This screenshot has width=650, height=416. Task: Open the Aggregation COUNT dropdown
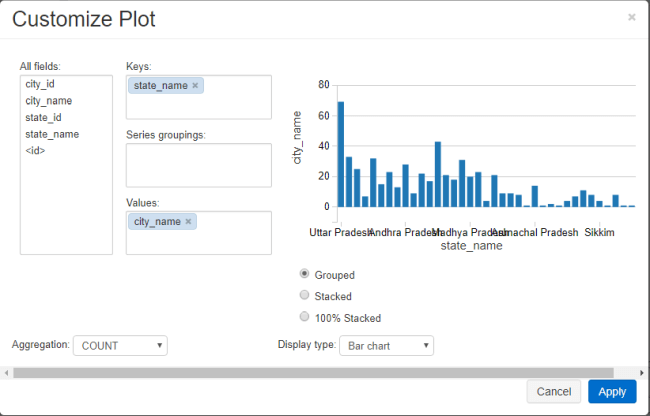120,346
